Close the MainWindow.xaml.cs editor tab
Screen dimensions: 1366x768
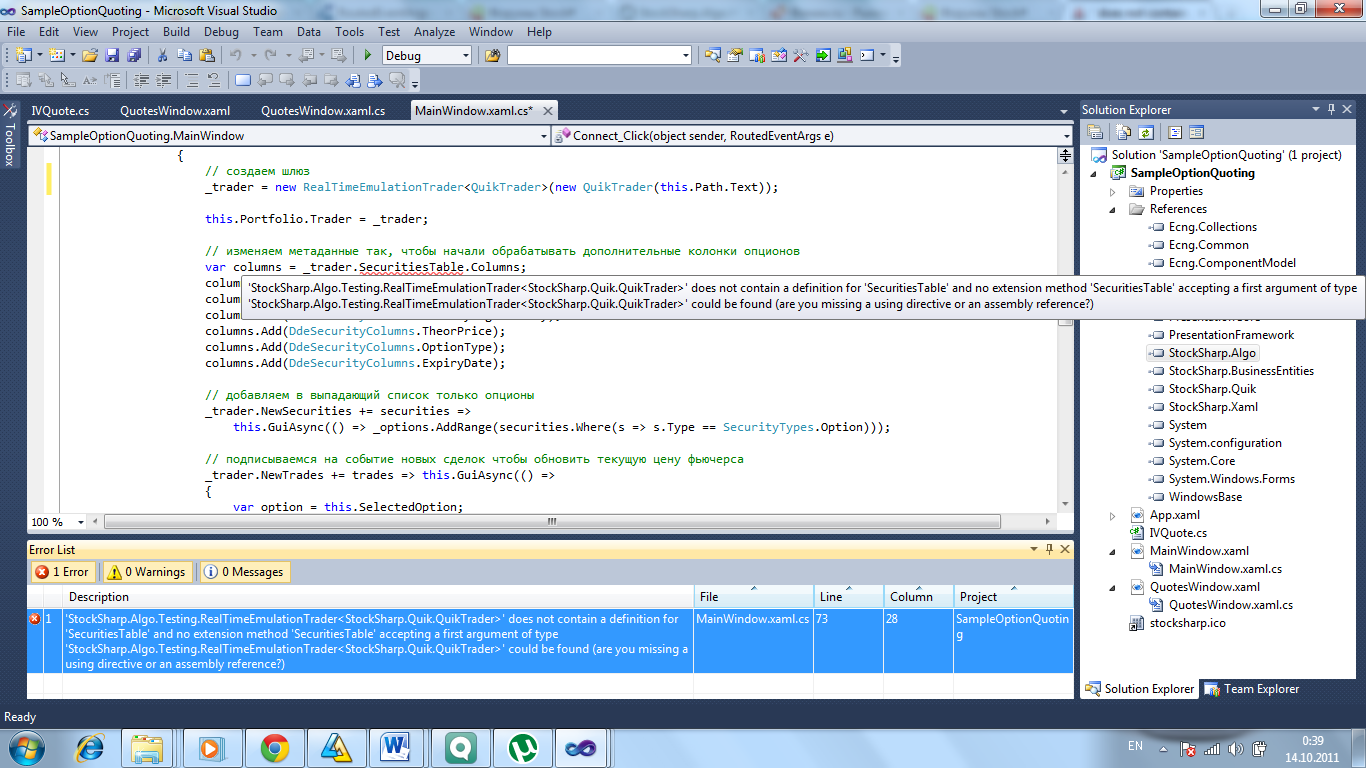pos(546,111)
